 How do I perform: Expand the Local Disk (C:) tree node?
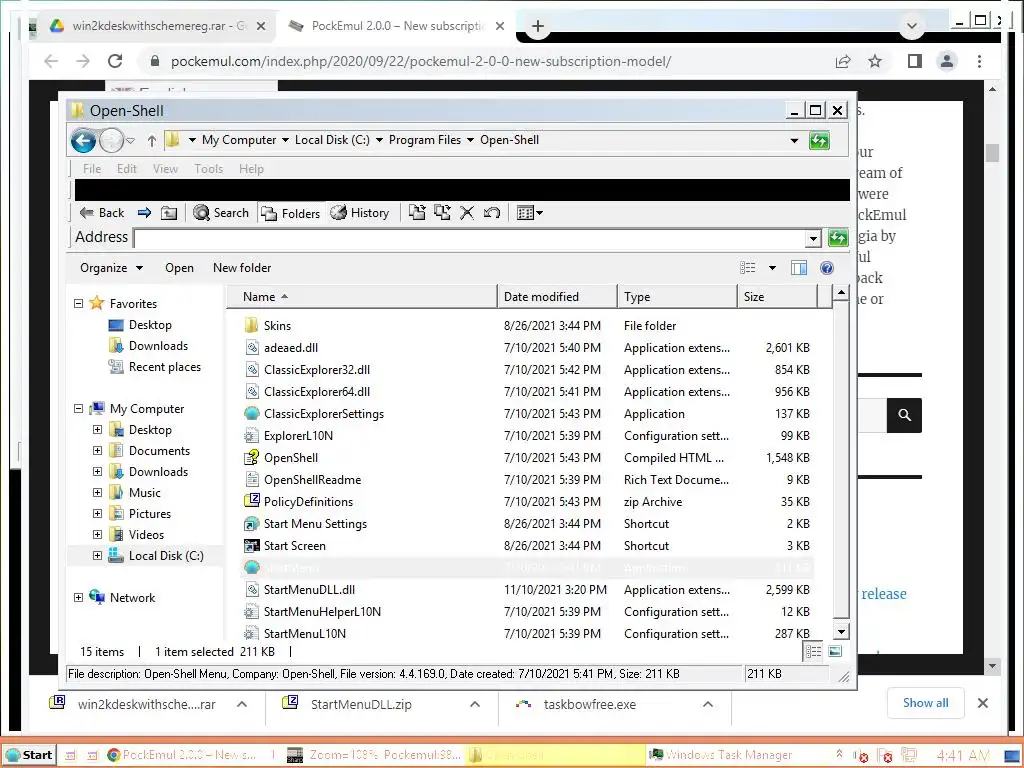97,556
